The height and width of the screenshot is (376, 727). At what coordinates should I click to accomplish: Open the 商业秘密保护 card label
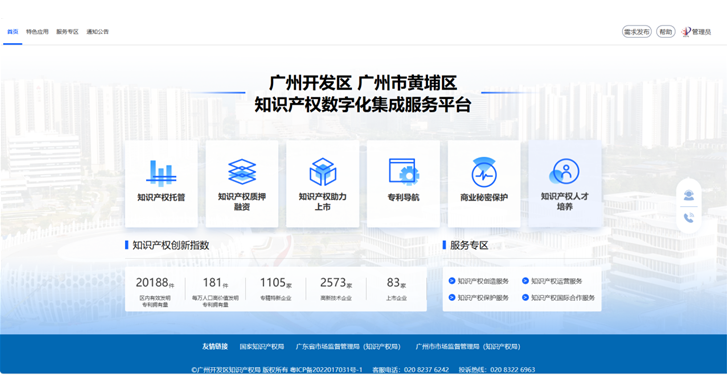click(484, 198)
